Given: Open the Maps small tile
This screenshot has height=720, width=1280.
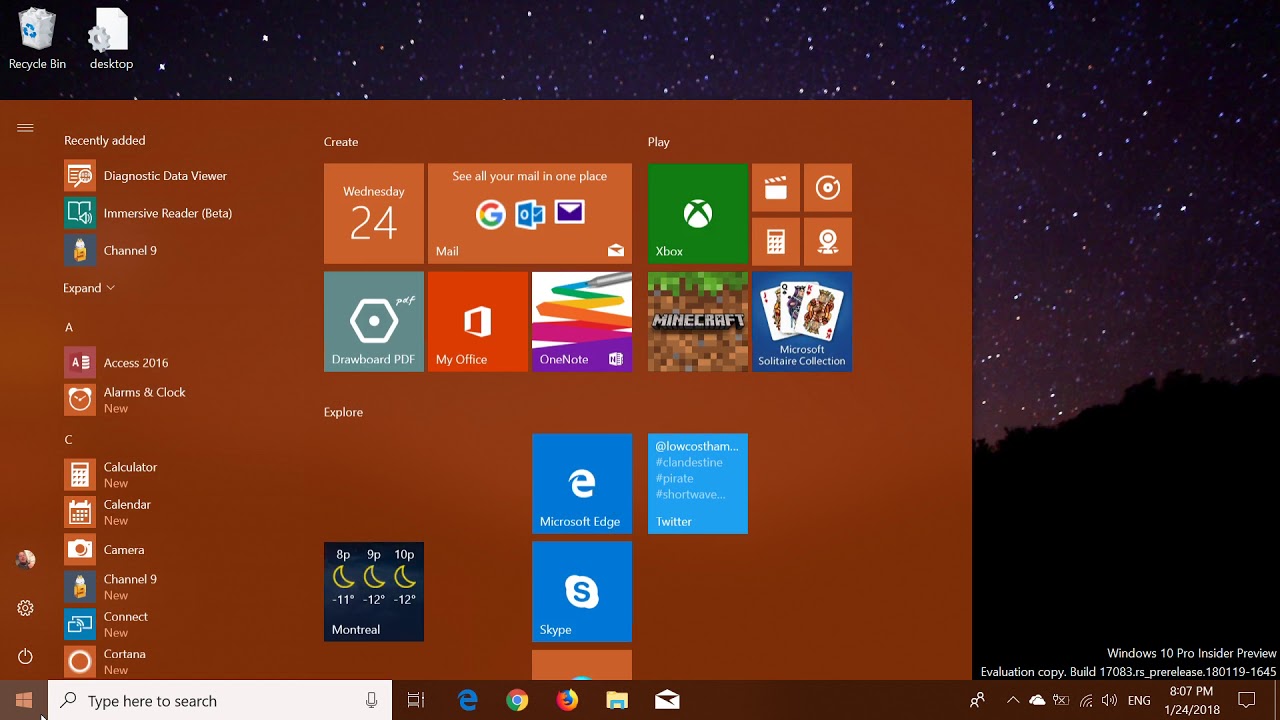Looking at the screenshot, I should tap(828, 240).
